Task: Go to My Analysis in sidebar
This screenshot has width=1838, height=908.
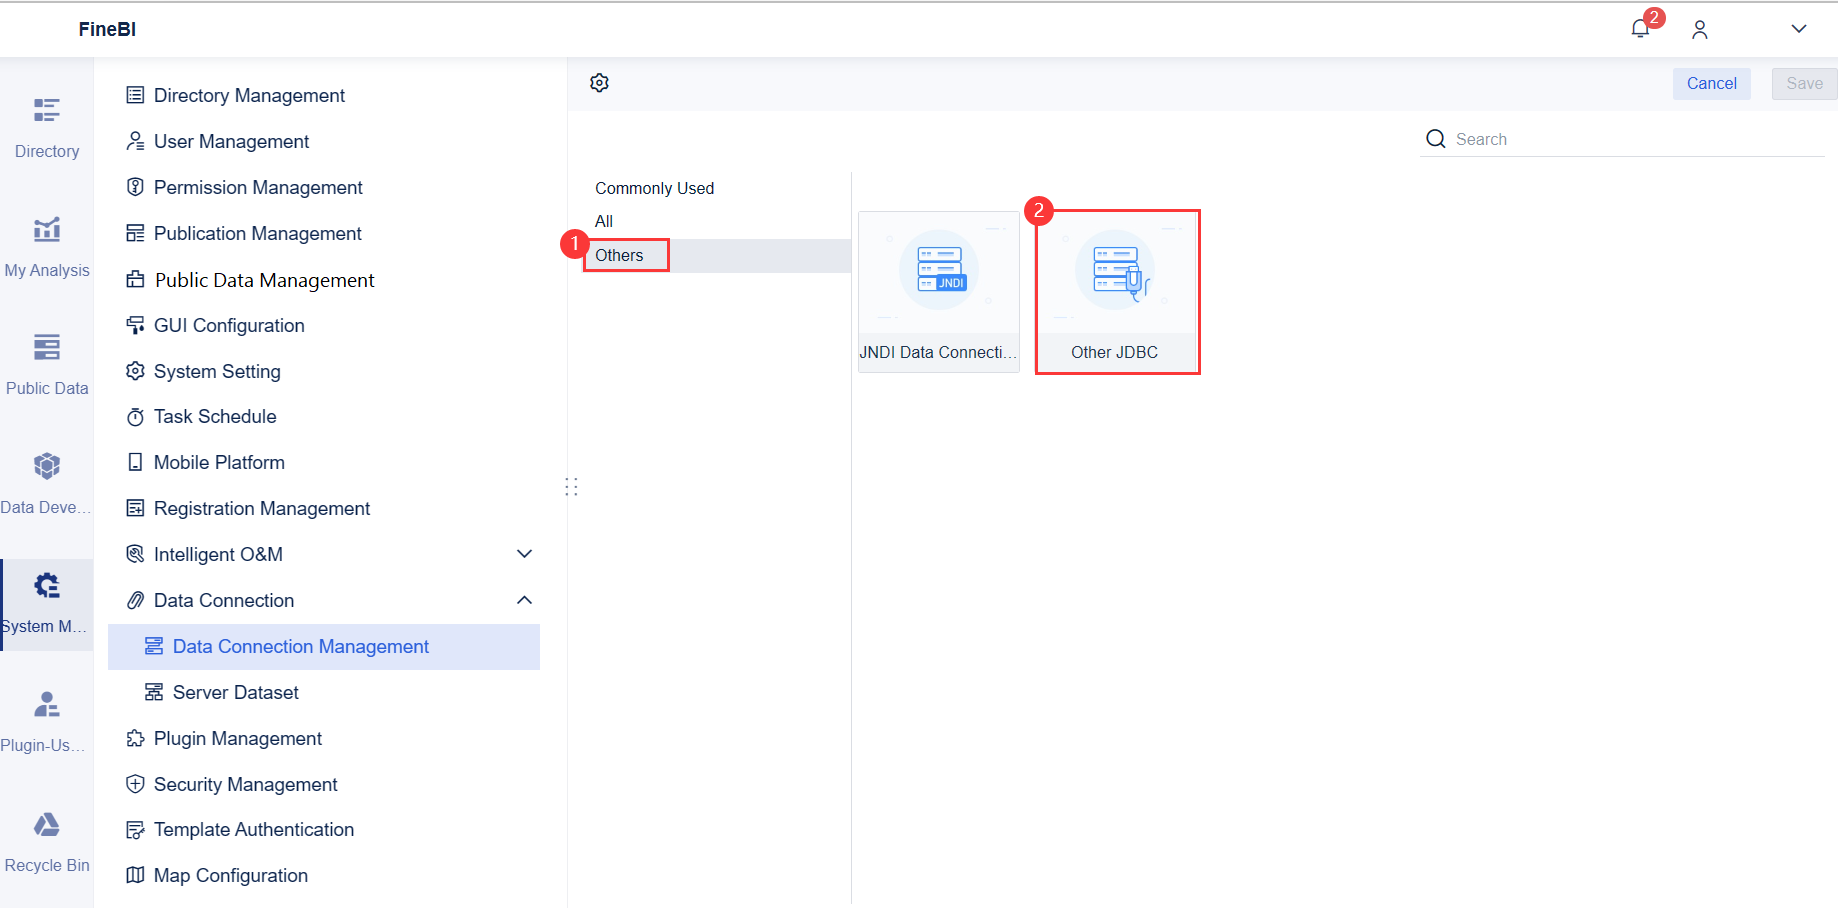Action: coord(47,248)
